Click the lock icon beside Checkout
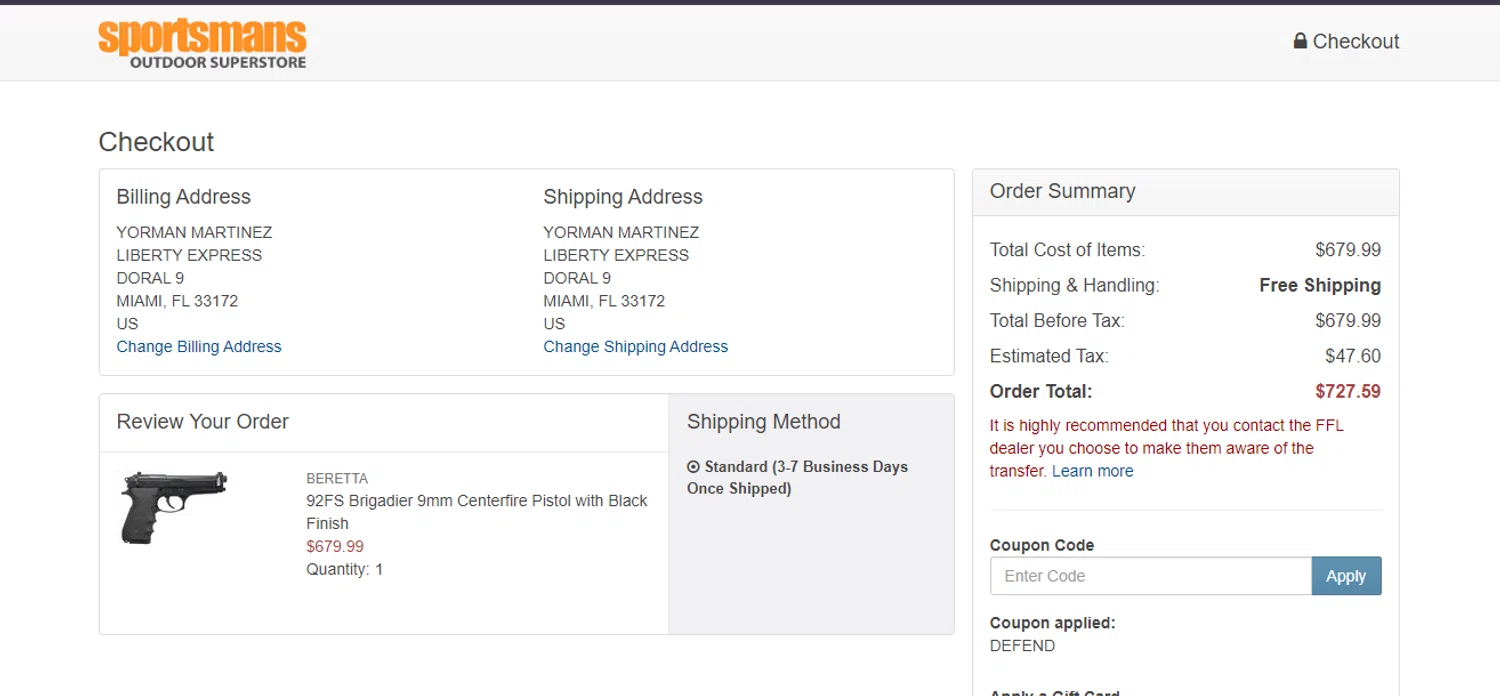 tap(1300, 41)
